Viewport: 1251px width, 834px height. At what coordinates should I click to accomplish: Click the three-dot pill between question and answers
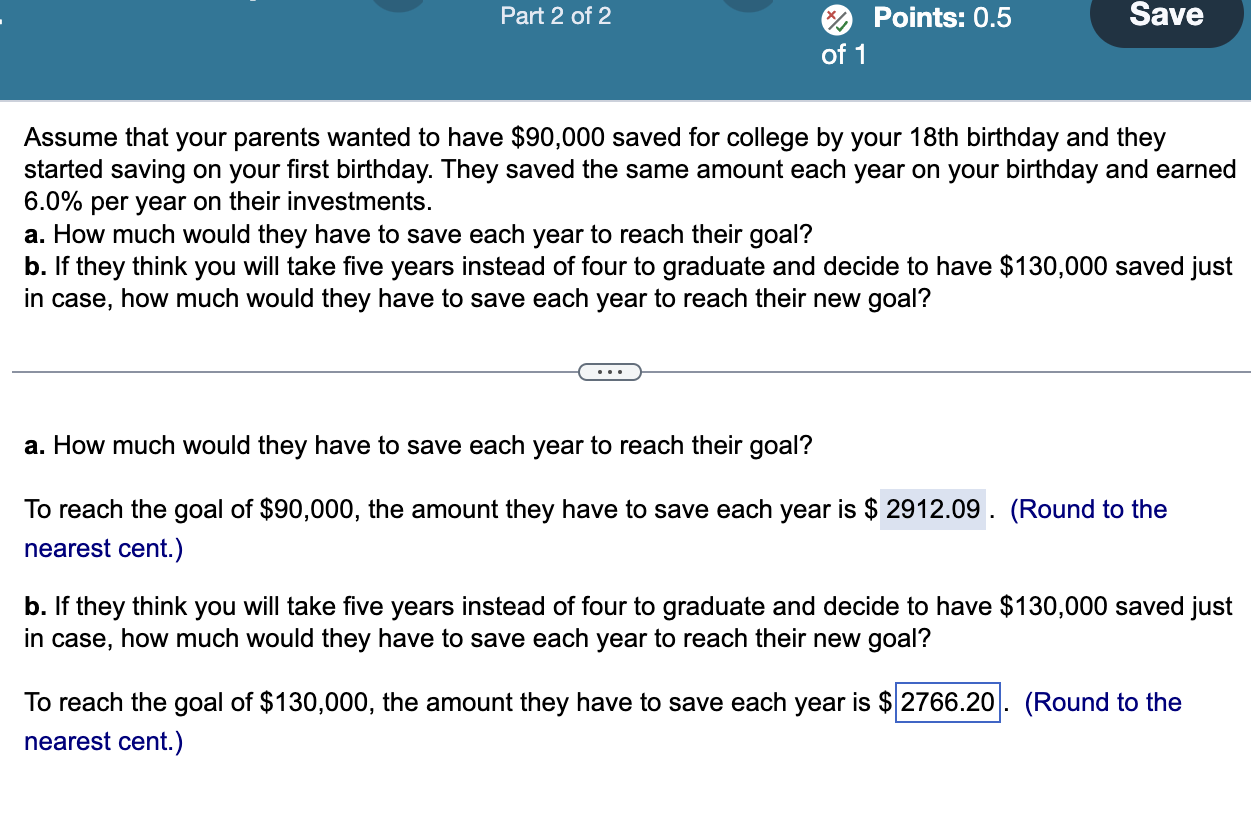(x=610, y=371)
